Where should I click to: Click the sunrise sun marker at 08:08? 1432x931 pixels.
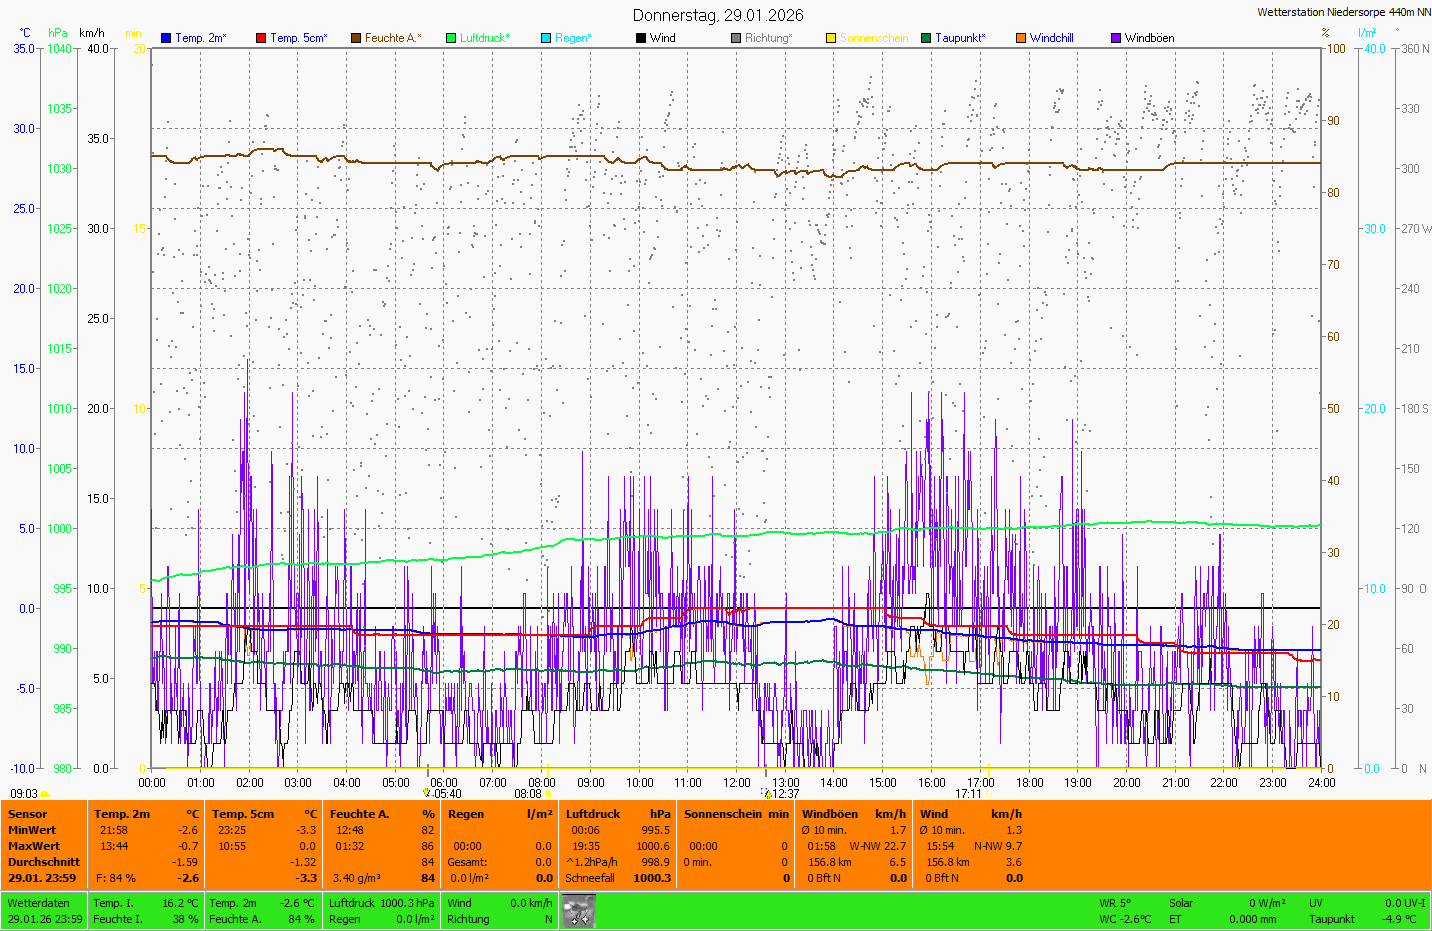[548, 794]
